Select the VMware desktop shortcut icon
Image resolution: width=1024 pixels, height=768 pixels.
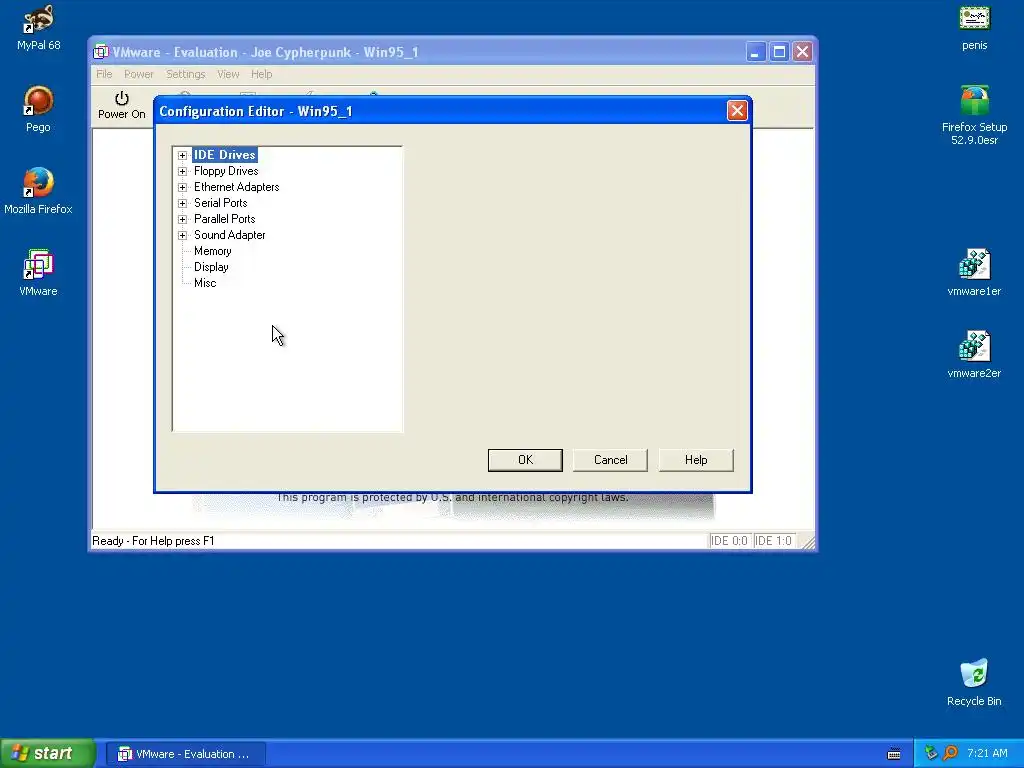38,273
